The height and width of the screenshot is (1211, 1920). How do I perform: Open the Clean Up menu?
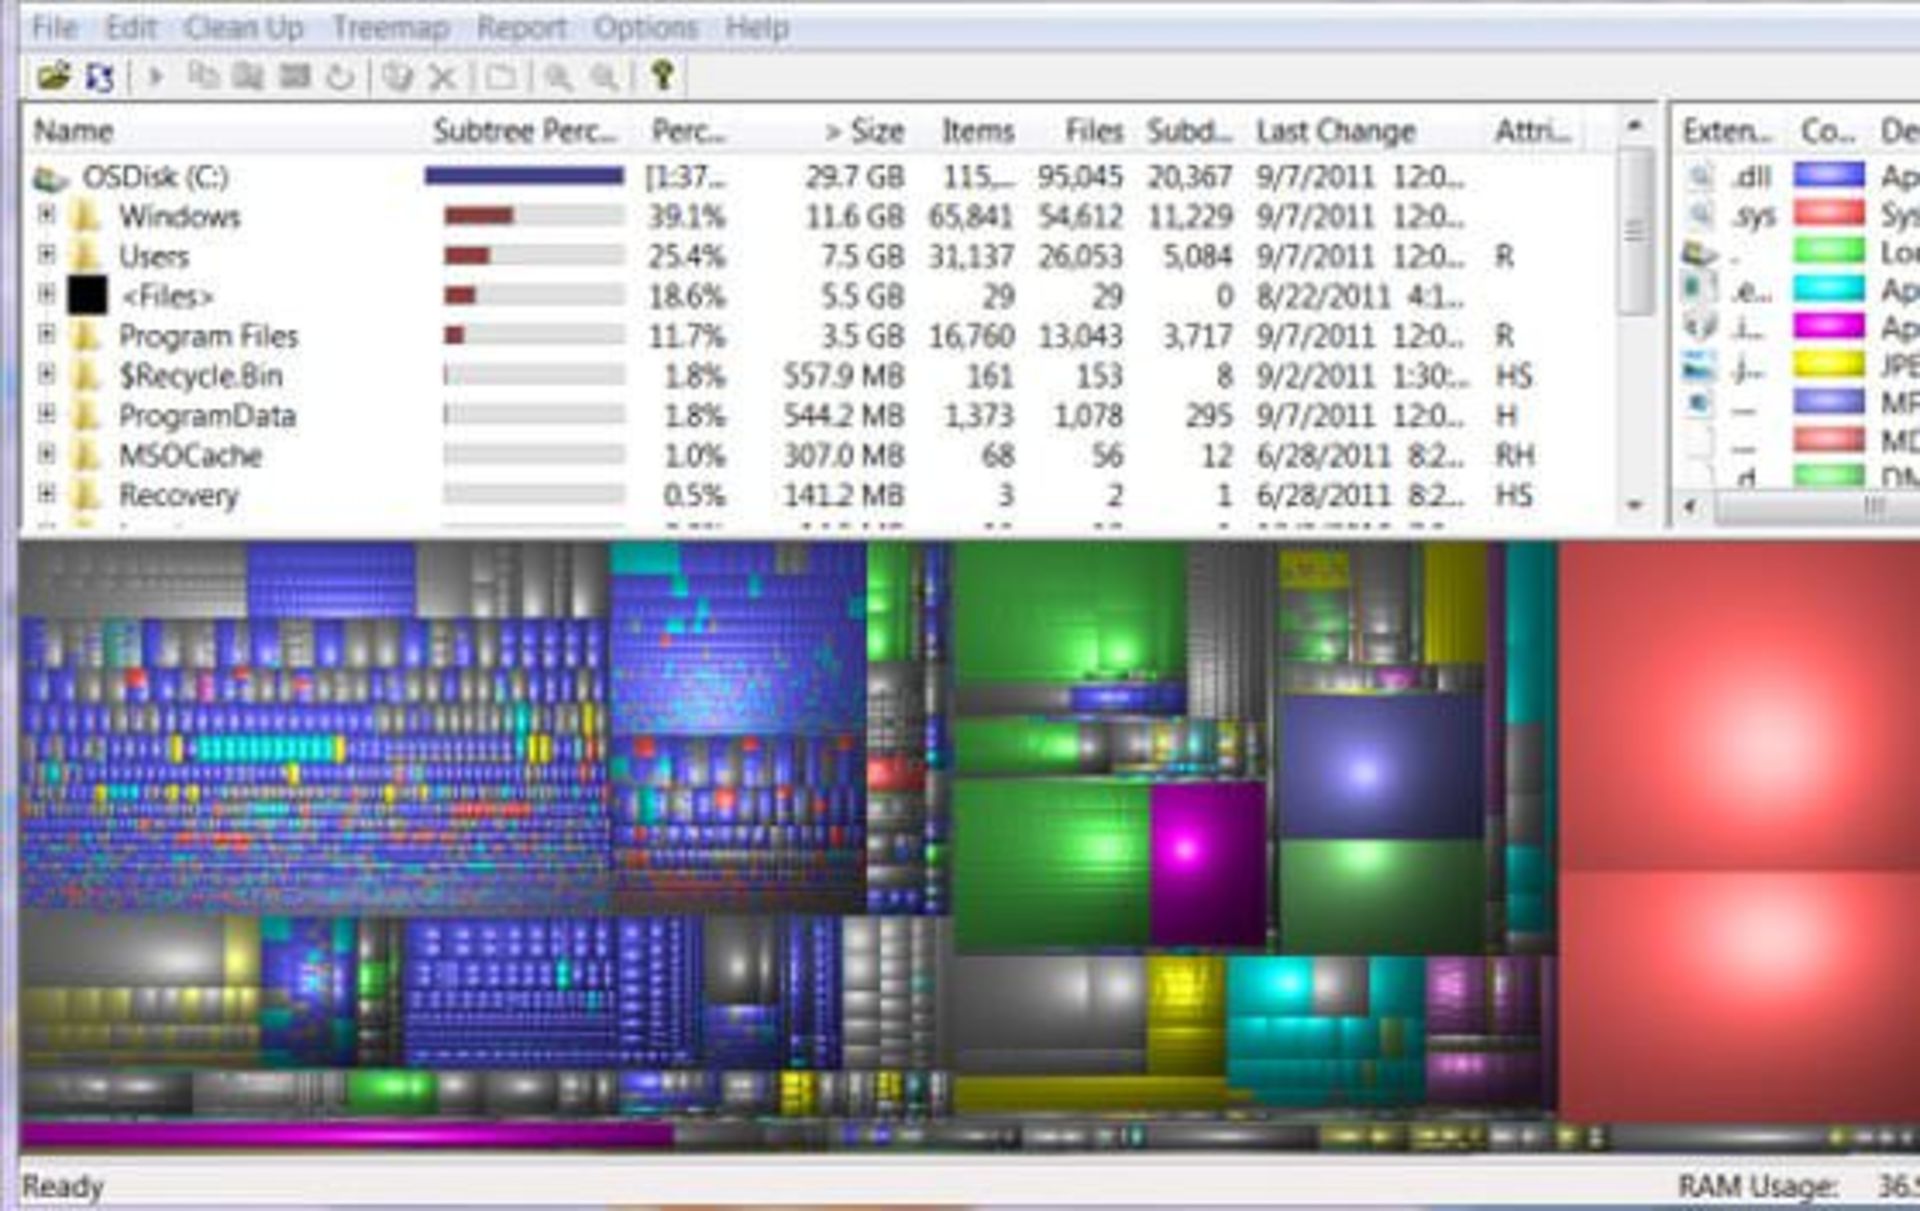tap(243, 28)
